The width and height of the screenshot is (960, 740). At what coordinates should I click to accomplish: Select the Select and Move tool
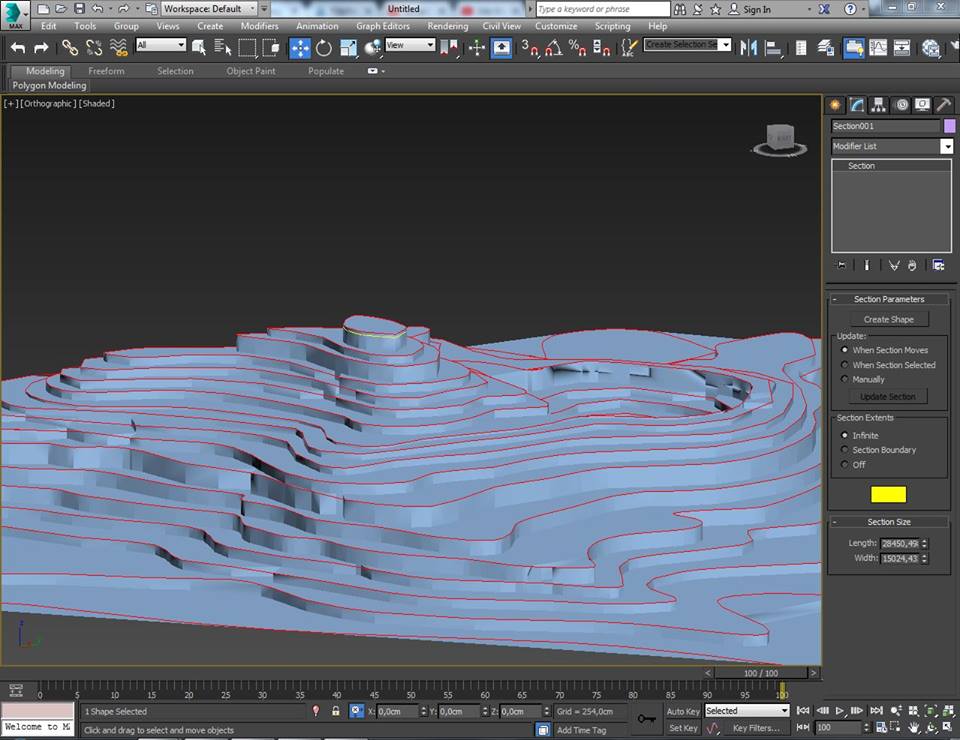(300, 48)
